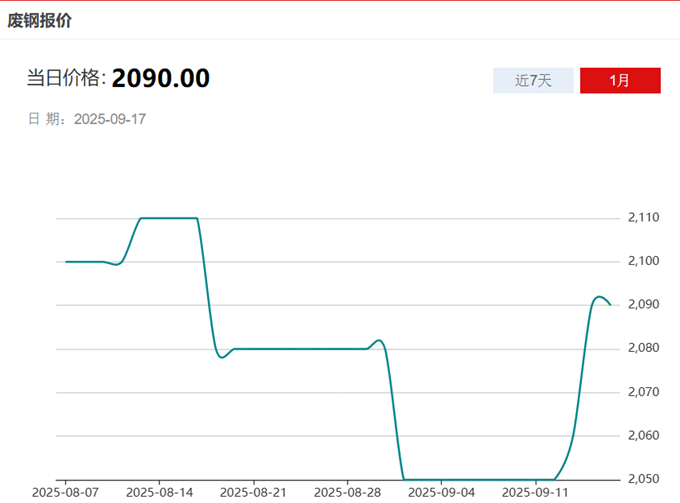Click x-axis label 2025-09-11
The image size is (680, 503).
[x=535, y=493]
